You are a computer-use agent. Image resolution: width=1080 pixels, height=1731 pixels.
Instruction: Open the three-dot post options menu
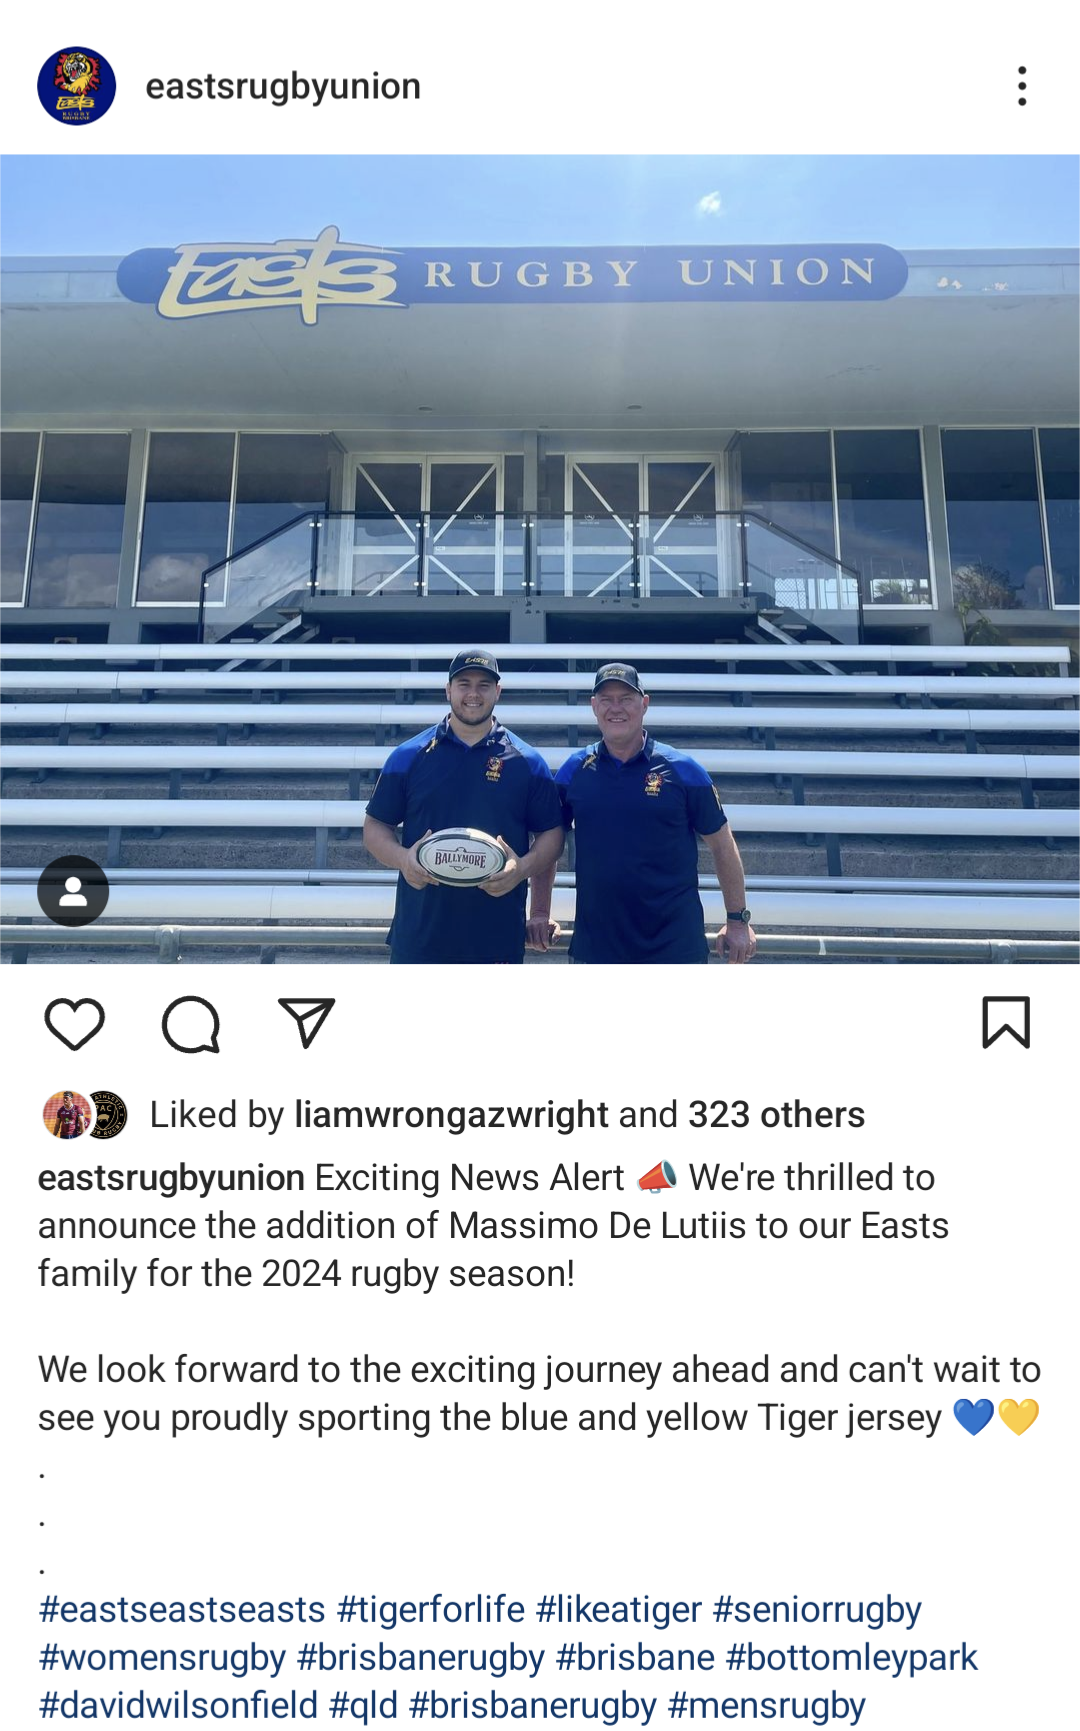click(x=1022, y=86)
